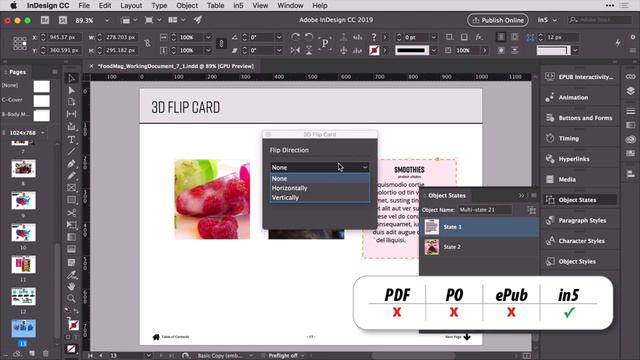
Task: Select the Line tool
Action: coord(72,151)
